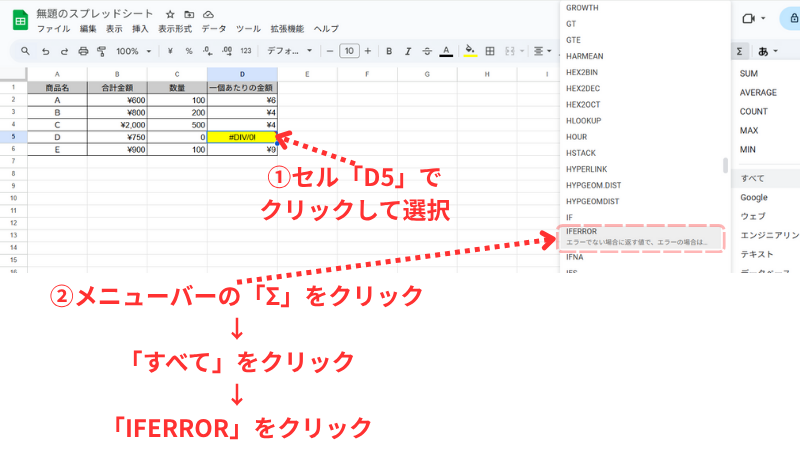Open the データ menu
The width and height of the screenshot is (800, 450).
(x=214, y=29)
